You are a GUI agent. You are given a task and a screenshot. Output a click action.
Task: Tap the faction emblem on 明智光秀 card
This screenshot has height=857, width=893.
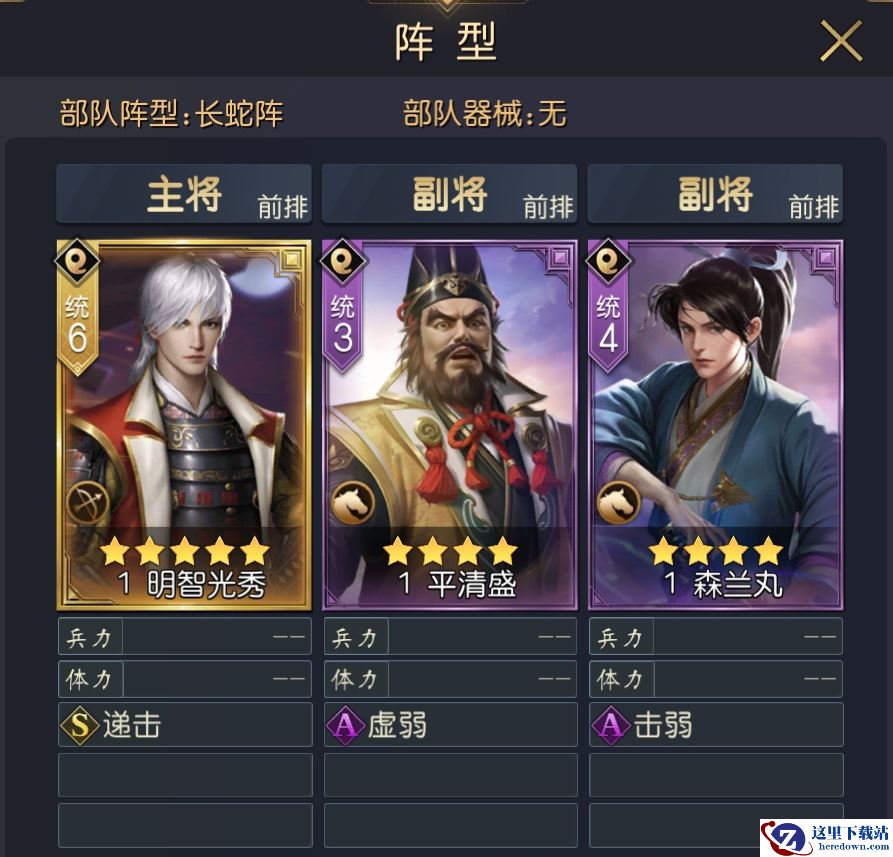pos(77,261)
